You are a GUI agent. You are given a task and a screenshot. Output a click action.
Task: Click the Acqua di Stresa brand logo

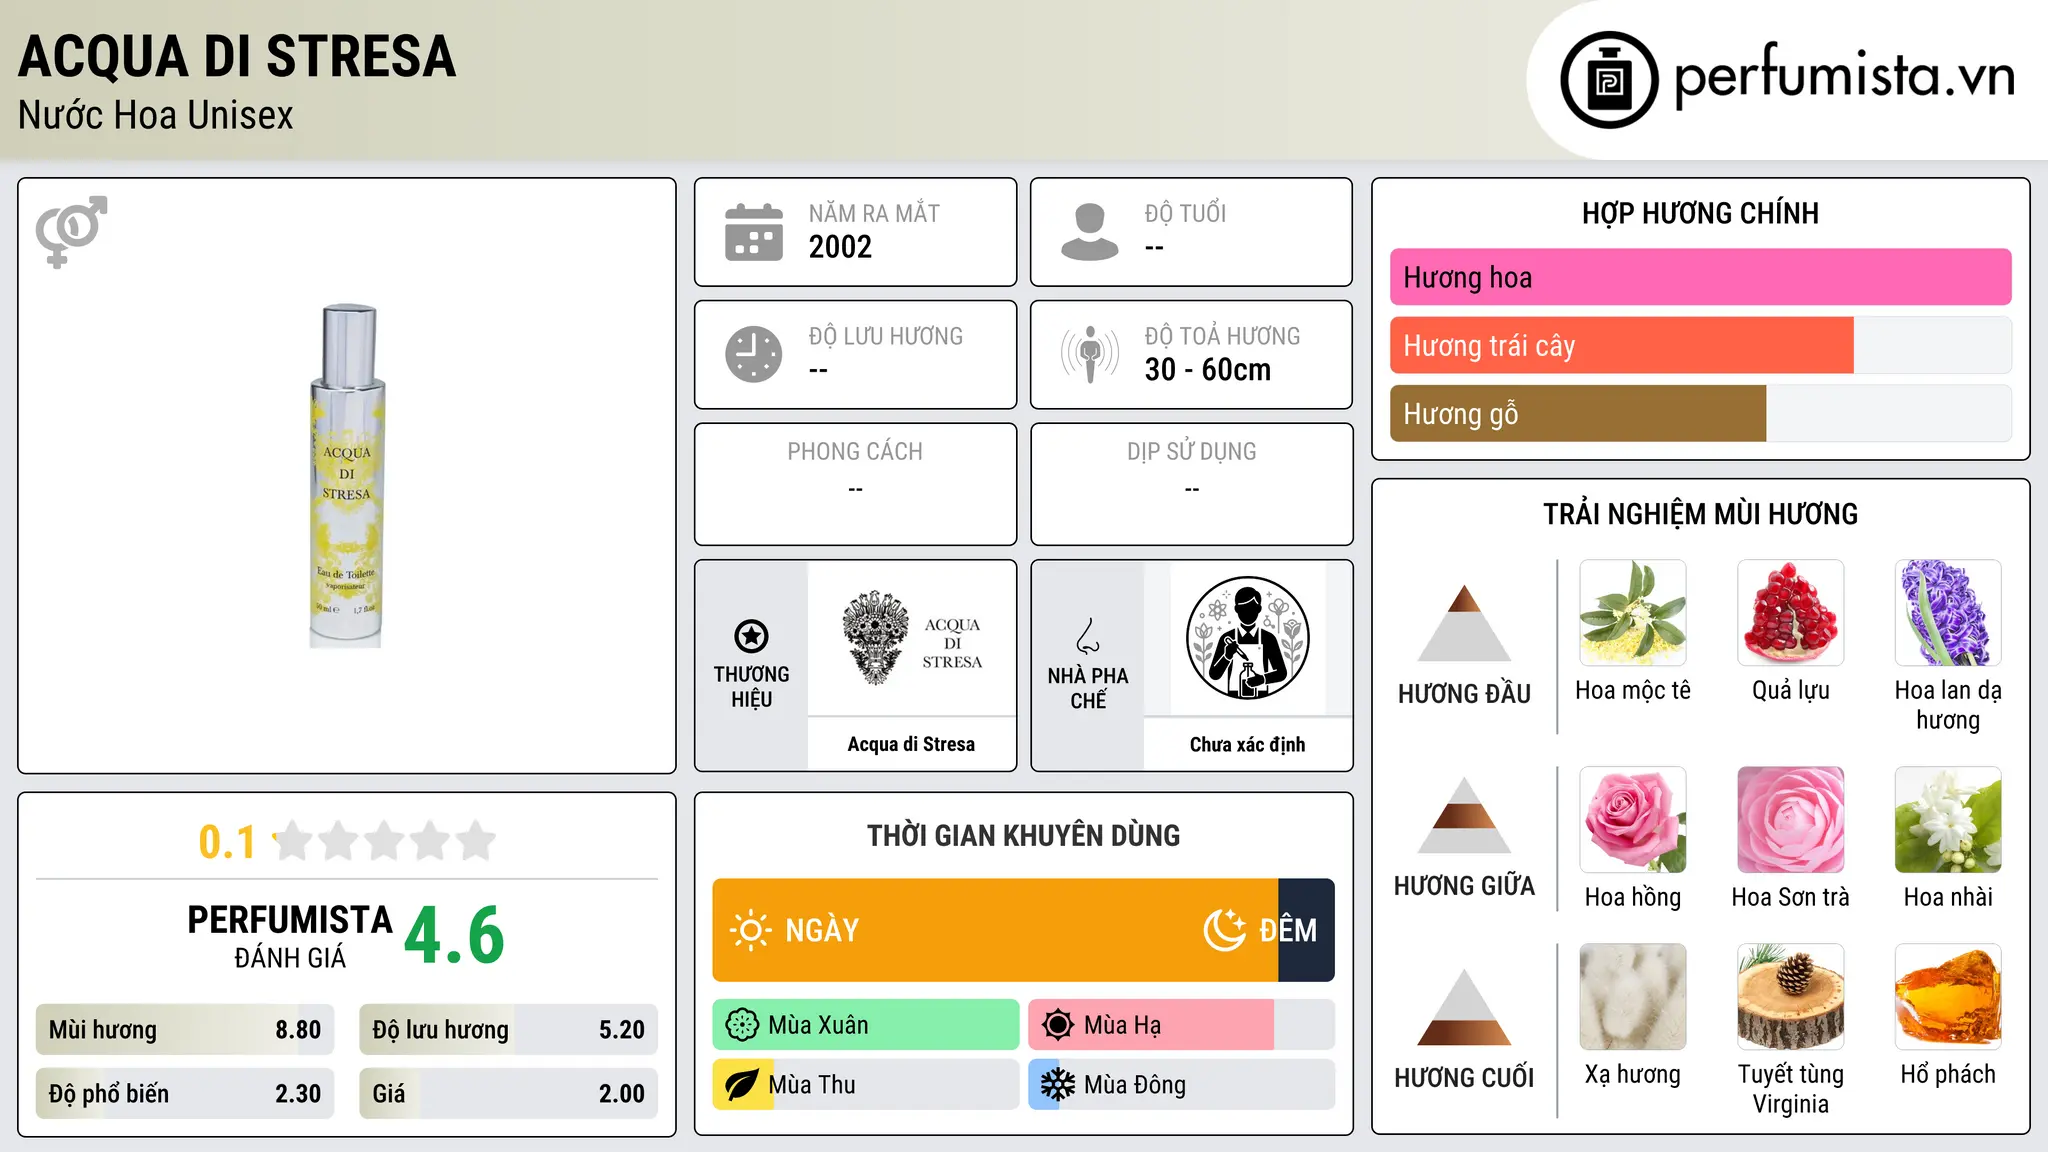[x=911, y=638]
